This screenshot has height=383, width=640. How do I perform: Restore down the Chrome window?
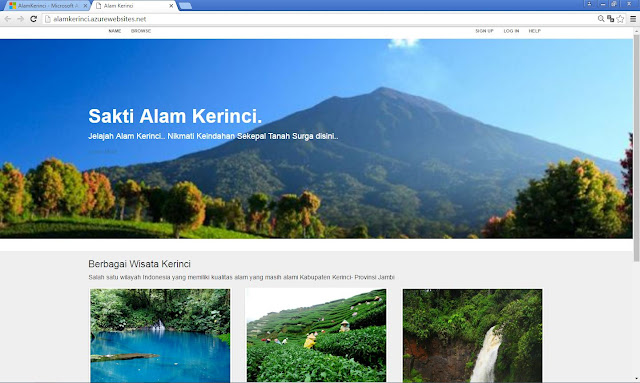click(x=614, y=4)
